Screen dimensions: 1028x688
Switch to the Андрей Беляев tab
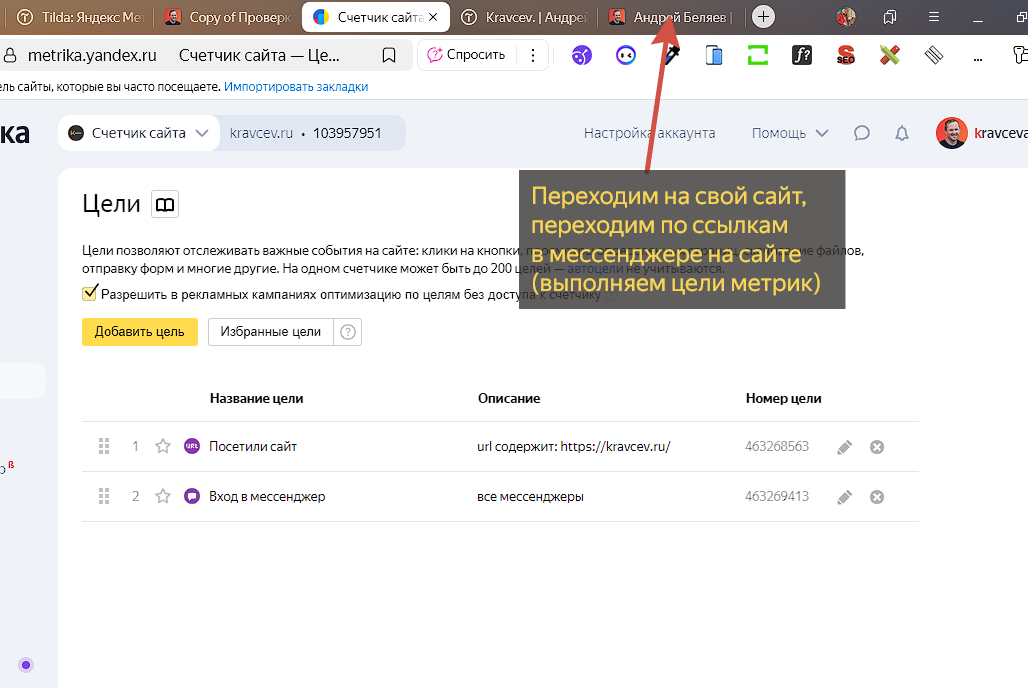click(672, 17)
